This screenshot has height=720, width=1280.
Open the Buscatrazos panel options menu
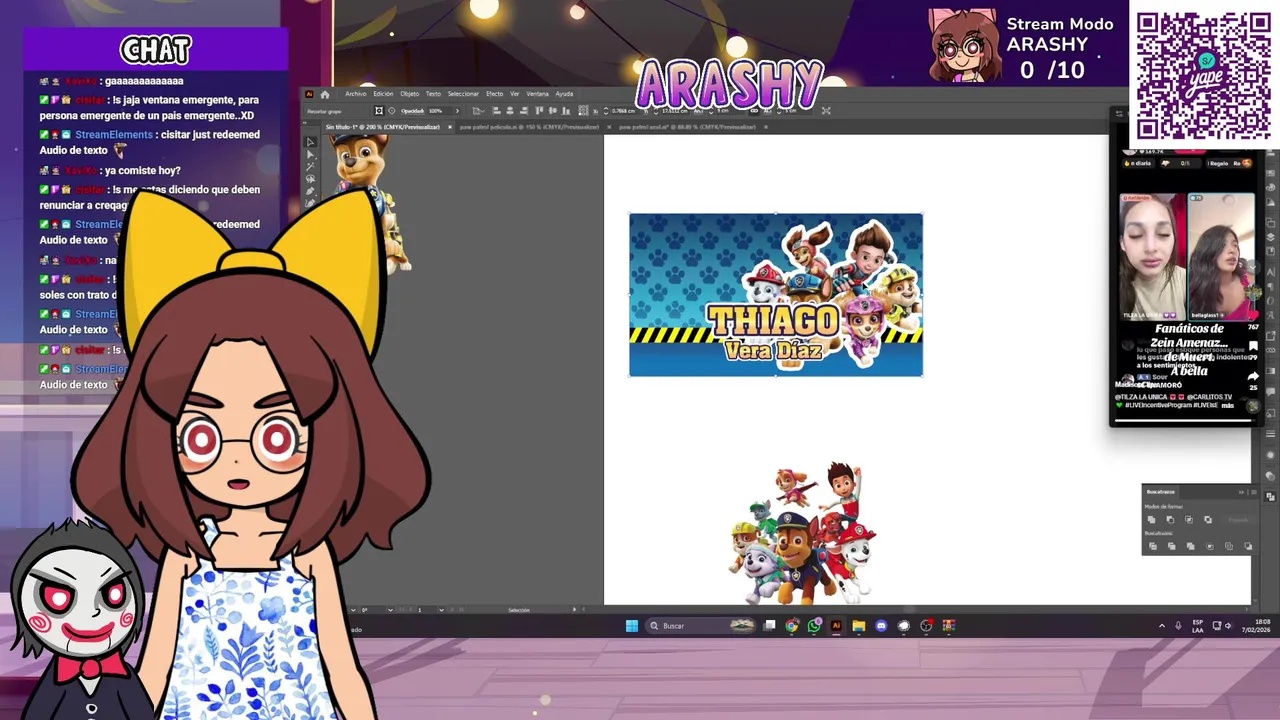pyautogui.click(x=1254, y=492)
